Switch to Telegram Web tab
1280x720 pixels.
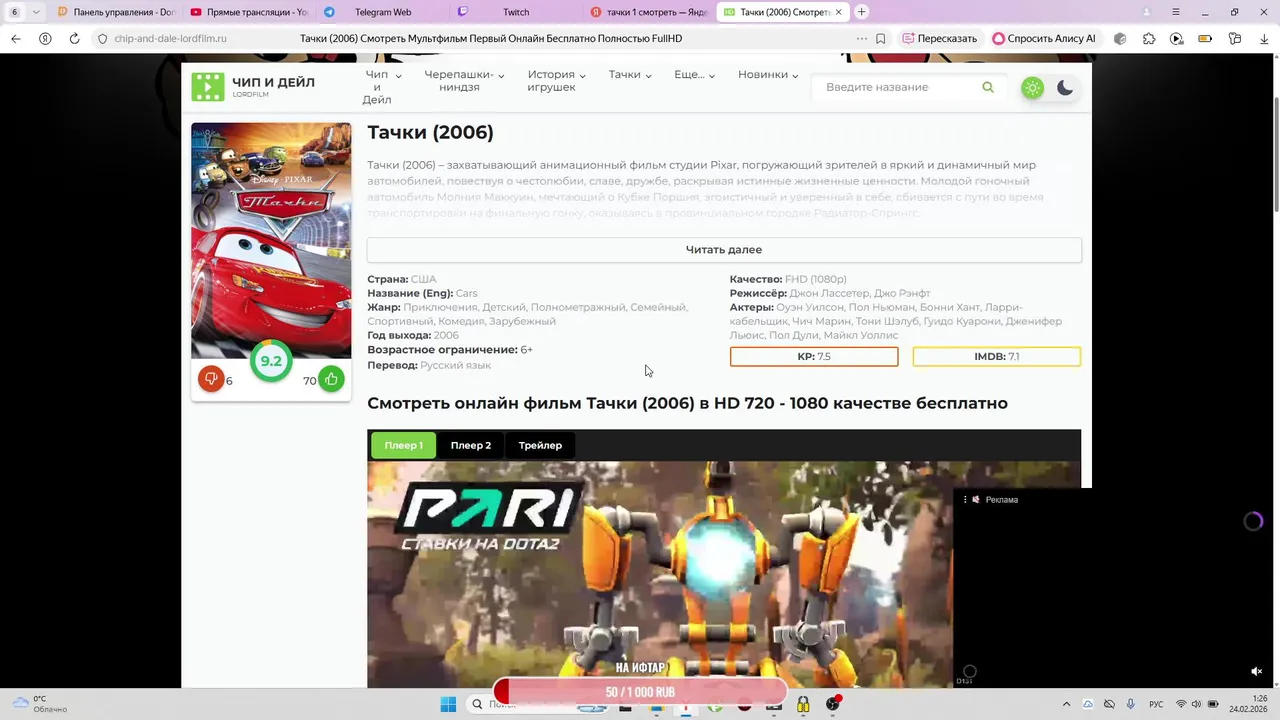coord(383,12)
